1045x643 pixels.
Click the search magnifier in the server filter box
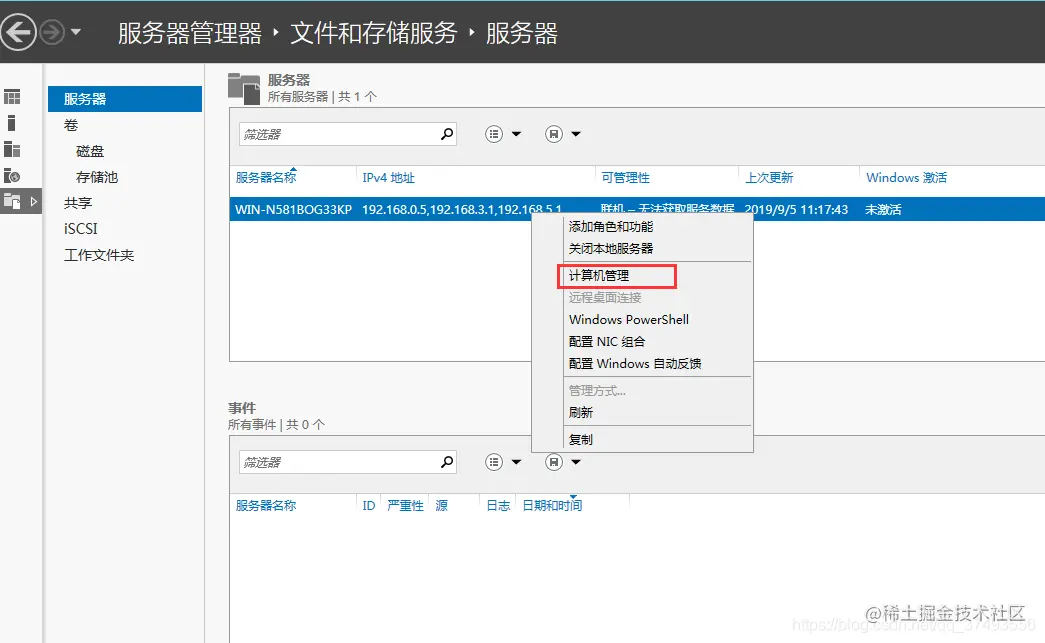[x=447, y=133]
